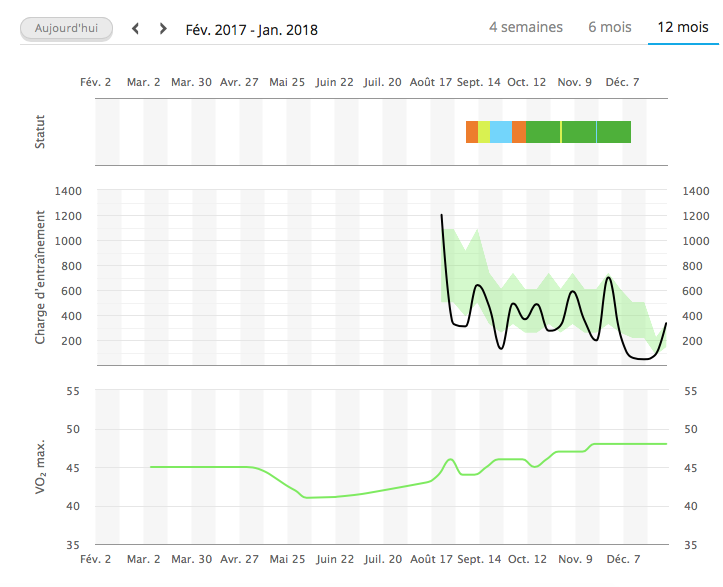
Task: Click the Charge d'entraînement axis title
Action: tap(41, 277)
